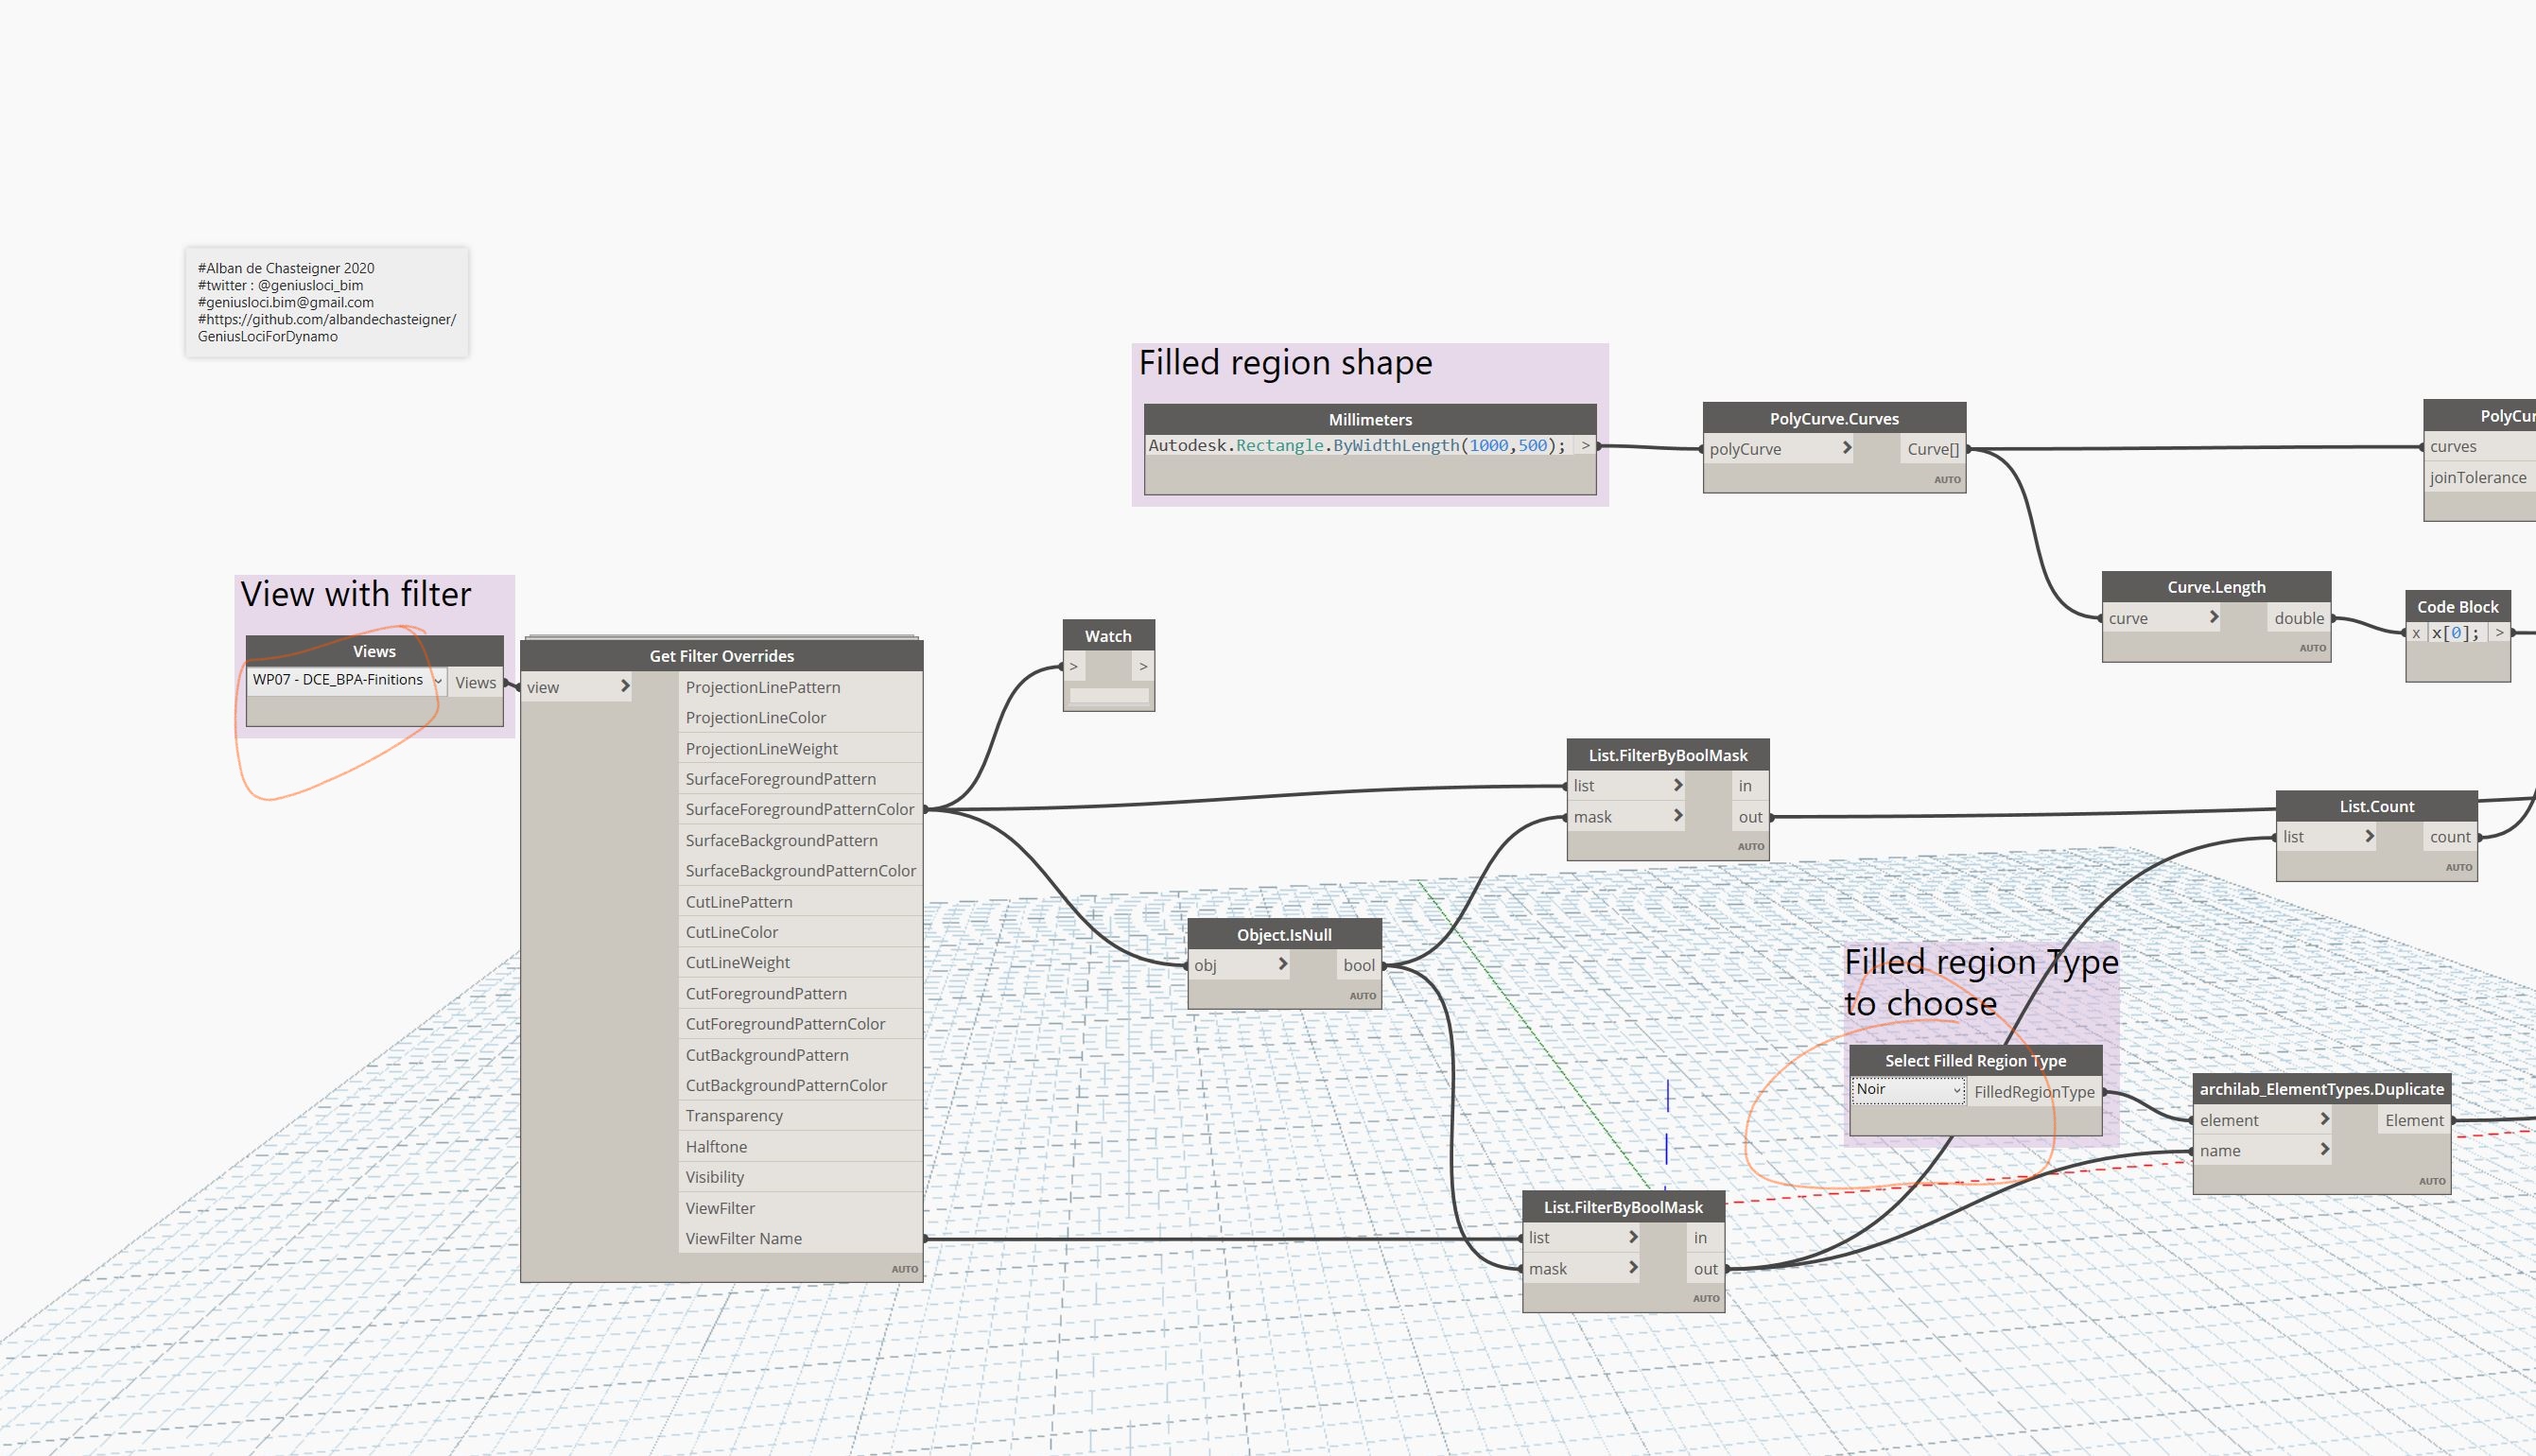Select the Filled region shape group title

1285,362
